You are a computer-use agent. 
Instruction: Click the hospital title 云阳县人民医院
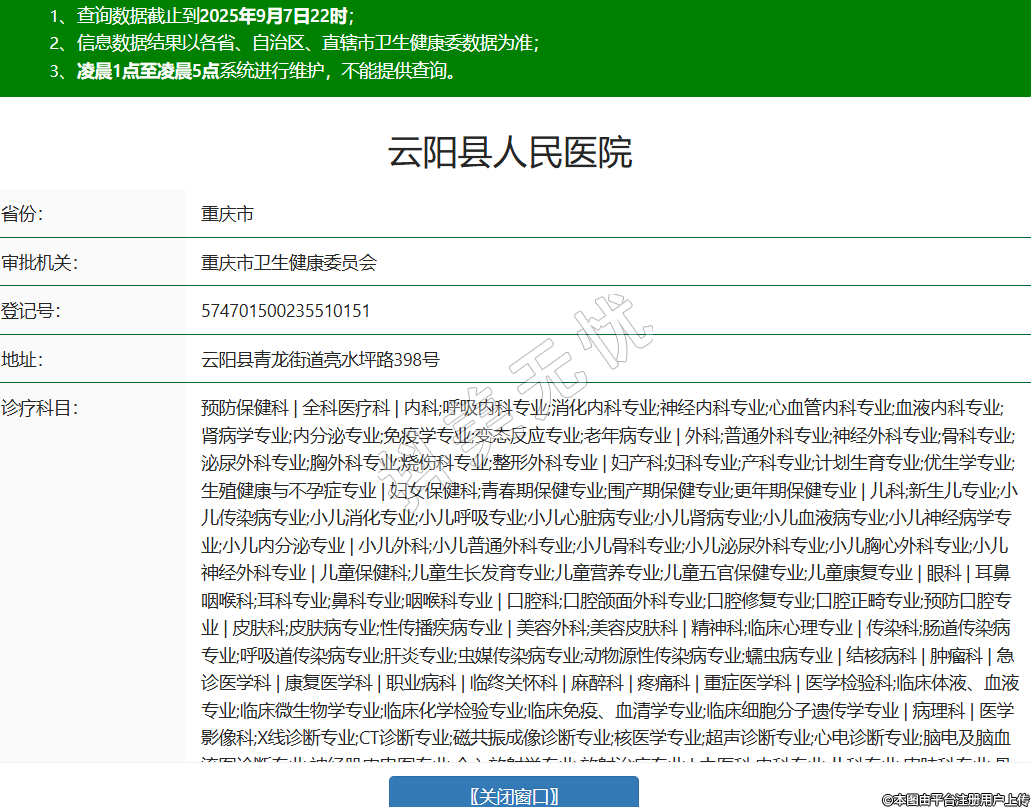pos(510,153)
